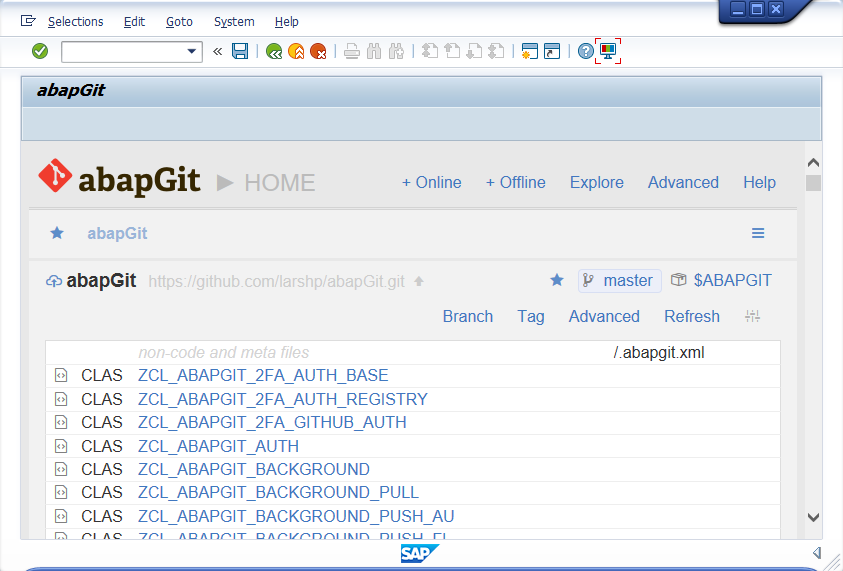The width and height of the screenshot is (843, 571).
Task: Click the green Enter checkmark icon
Action: point(40,51)
